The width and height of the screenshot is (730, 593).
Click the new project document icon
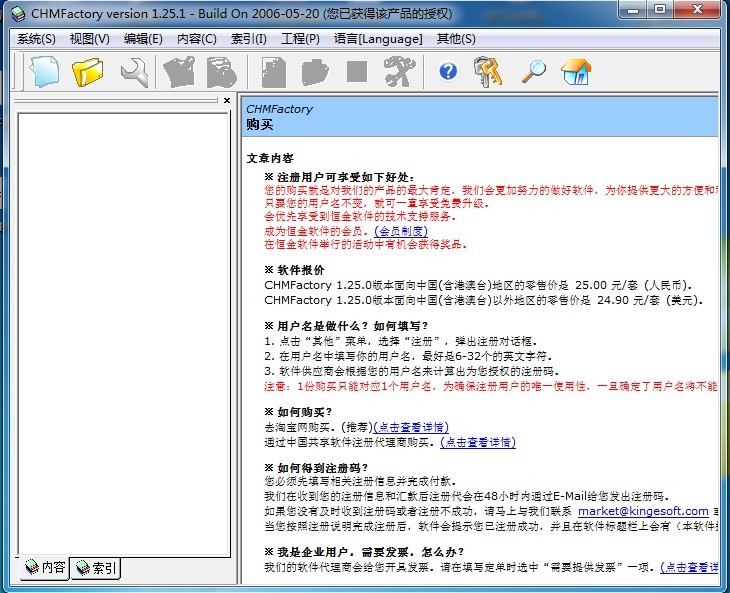(x=44, y=71)
